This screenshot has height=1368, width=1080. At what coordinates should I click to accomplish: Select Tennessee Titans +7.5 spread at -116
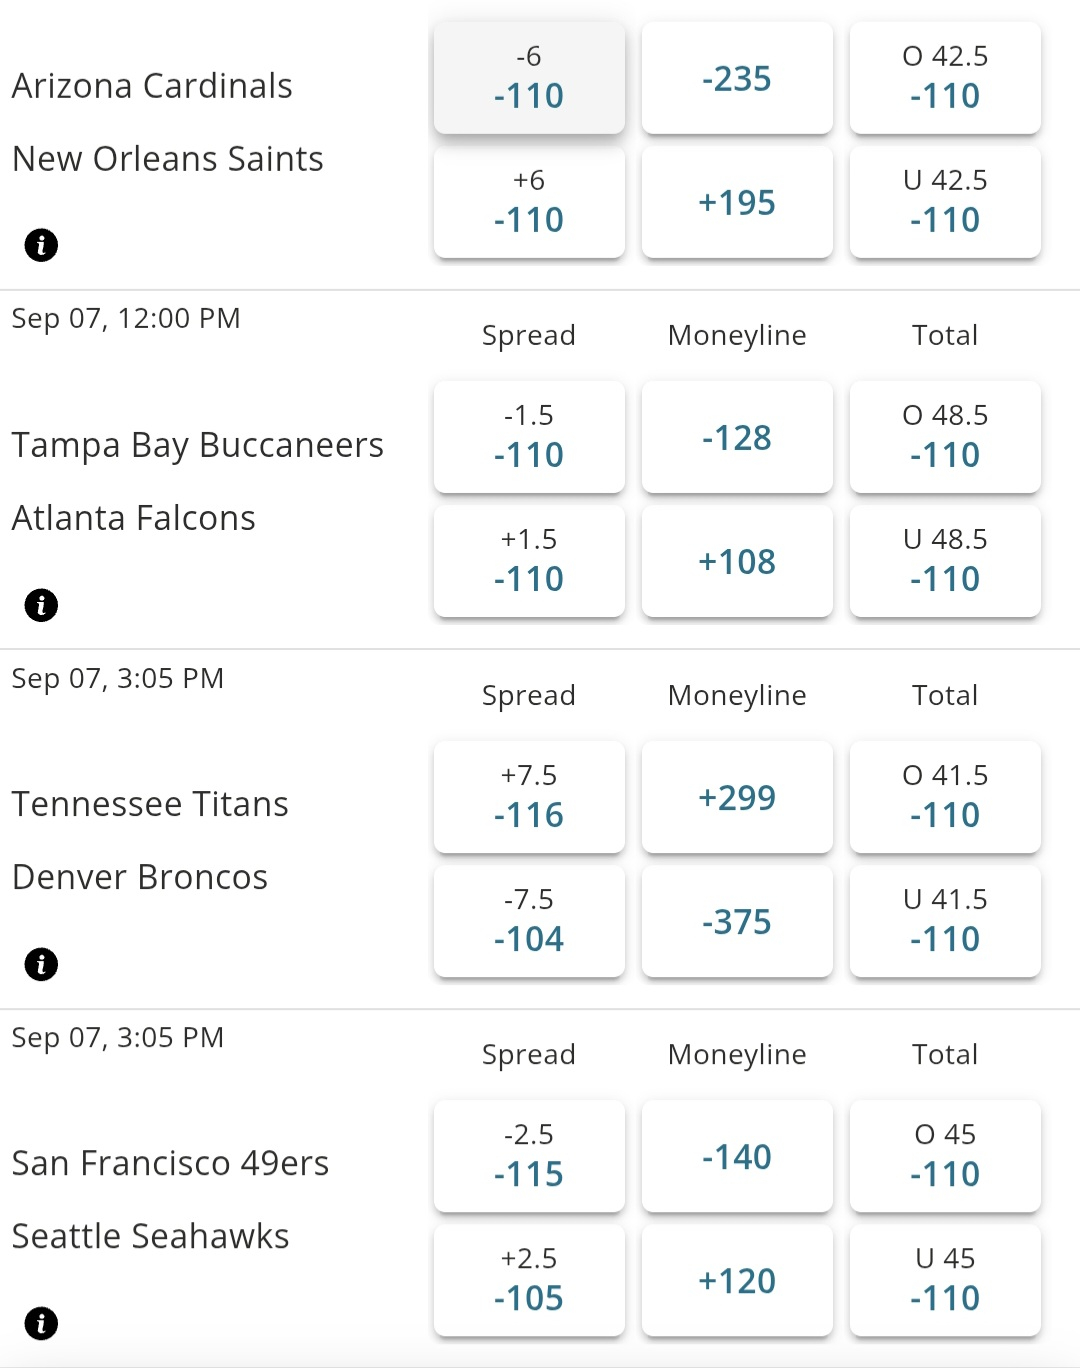pyautogui.click(x=529, y=797)
